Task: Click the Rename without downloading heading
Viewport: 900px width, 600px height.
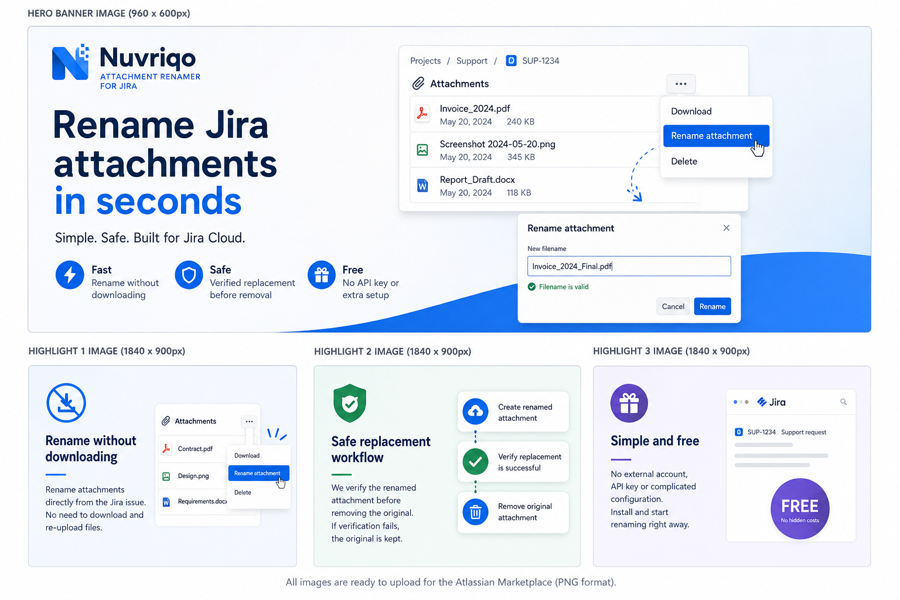Action: click(x=91, y=448)
